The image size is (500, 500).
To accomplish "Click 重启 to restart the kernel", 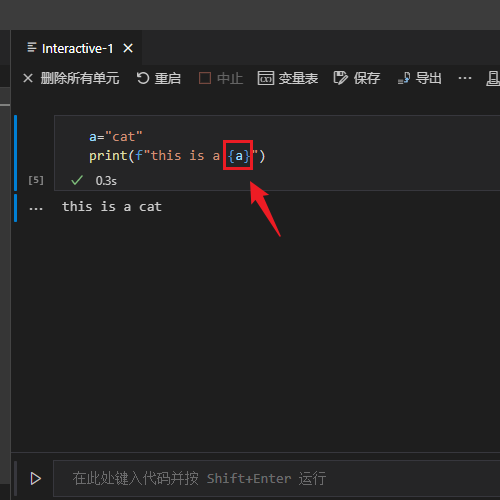I will pos(168,79).
